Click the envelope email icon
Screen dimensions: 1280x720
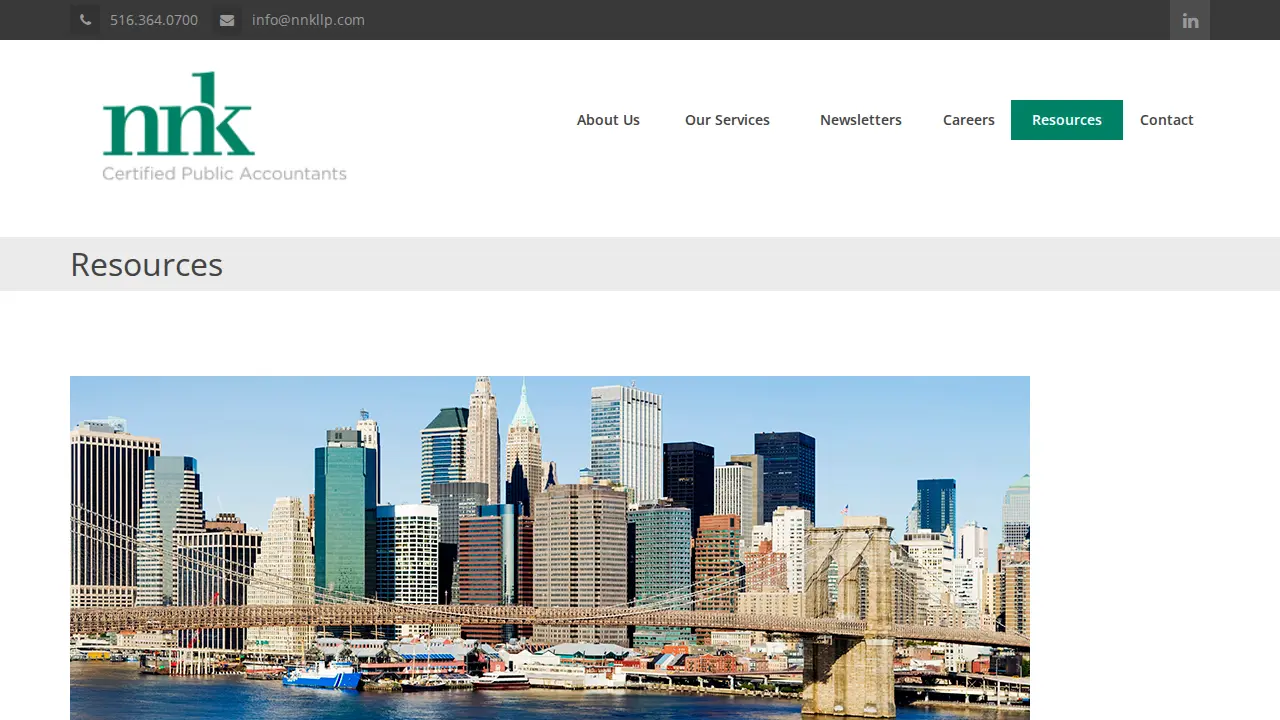(227, 20)
